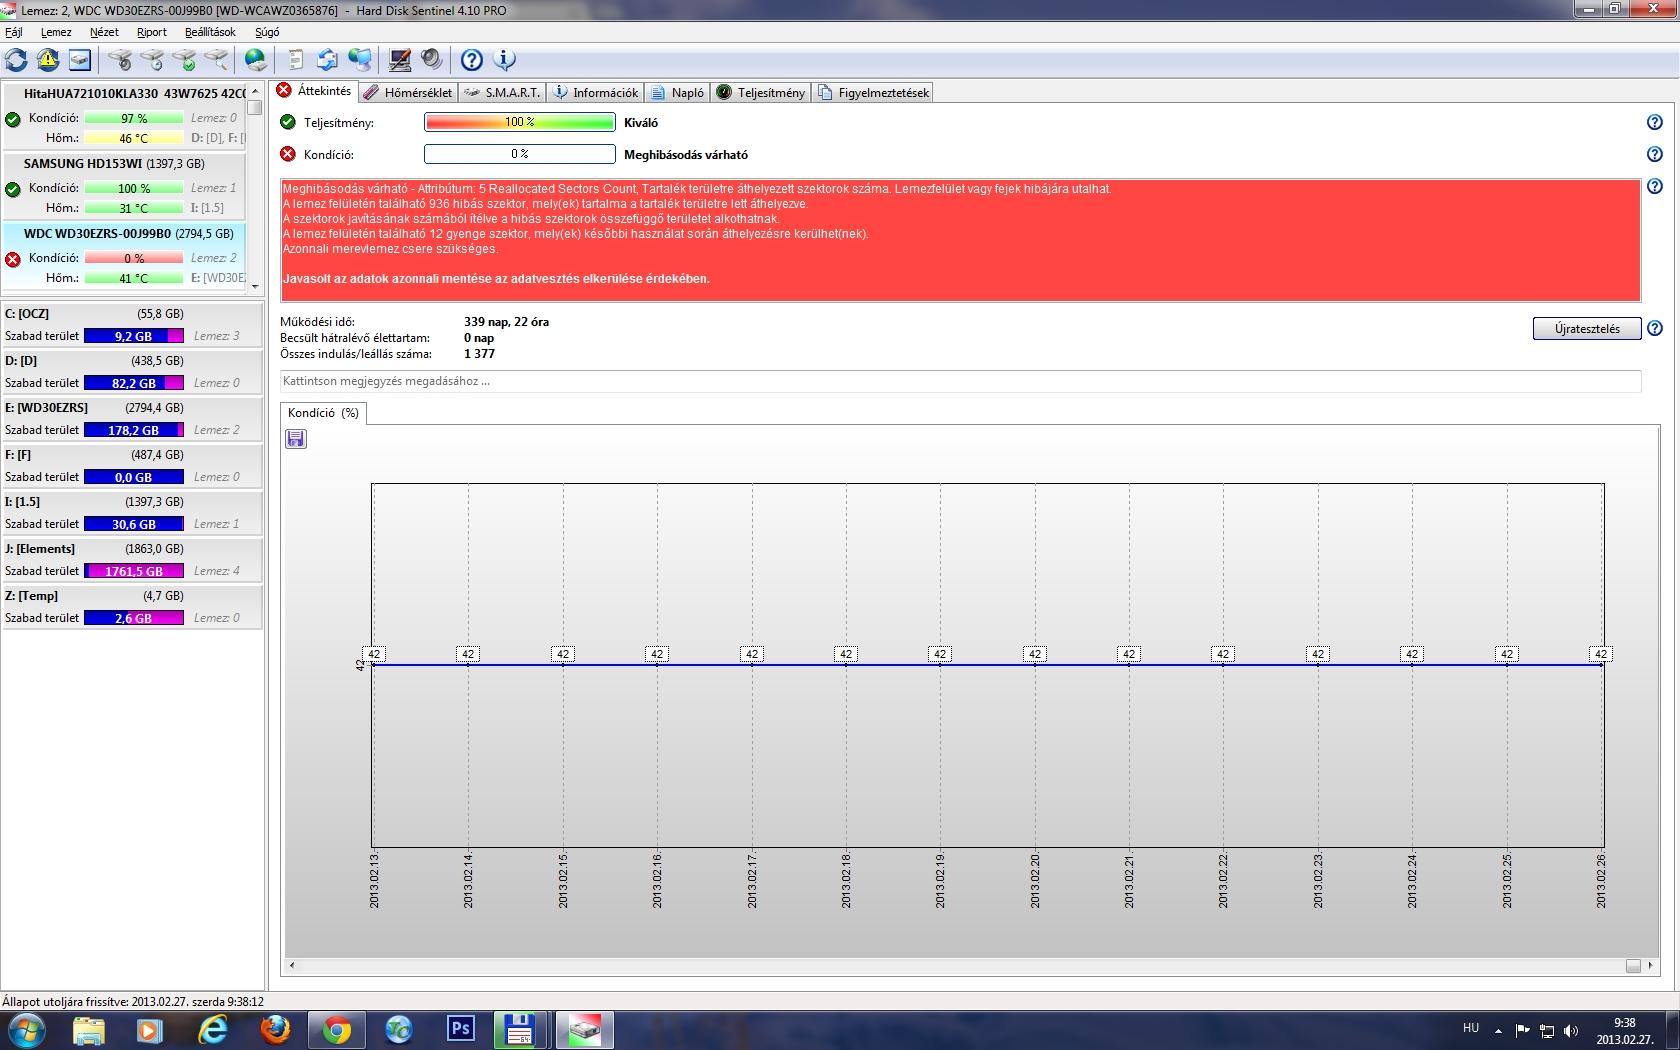Image resolution: width=1680 pixels, height=1050 pixels.
Task: Click the speaker sound toolbar icon
Action: click(431, 60)
